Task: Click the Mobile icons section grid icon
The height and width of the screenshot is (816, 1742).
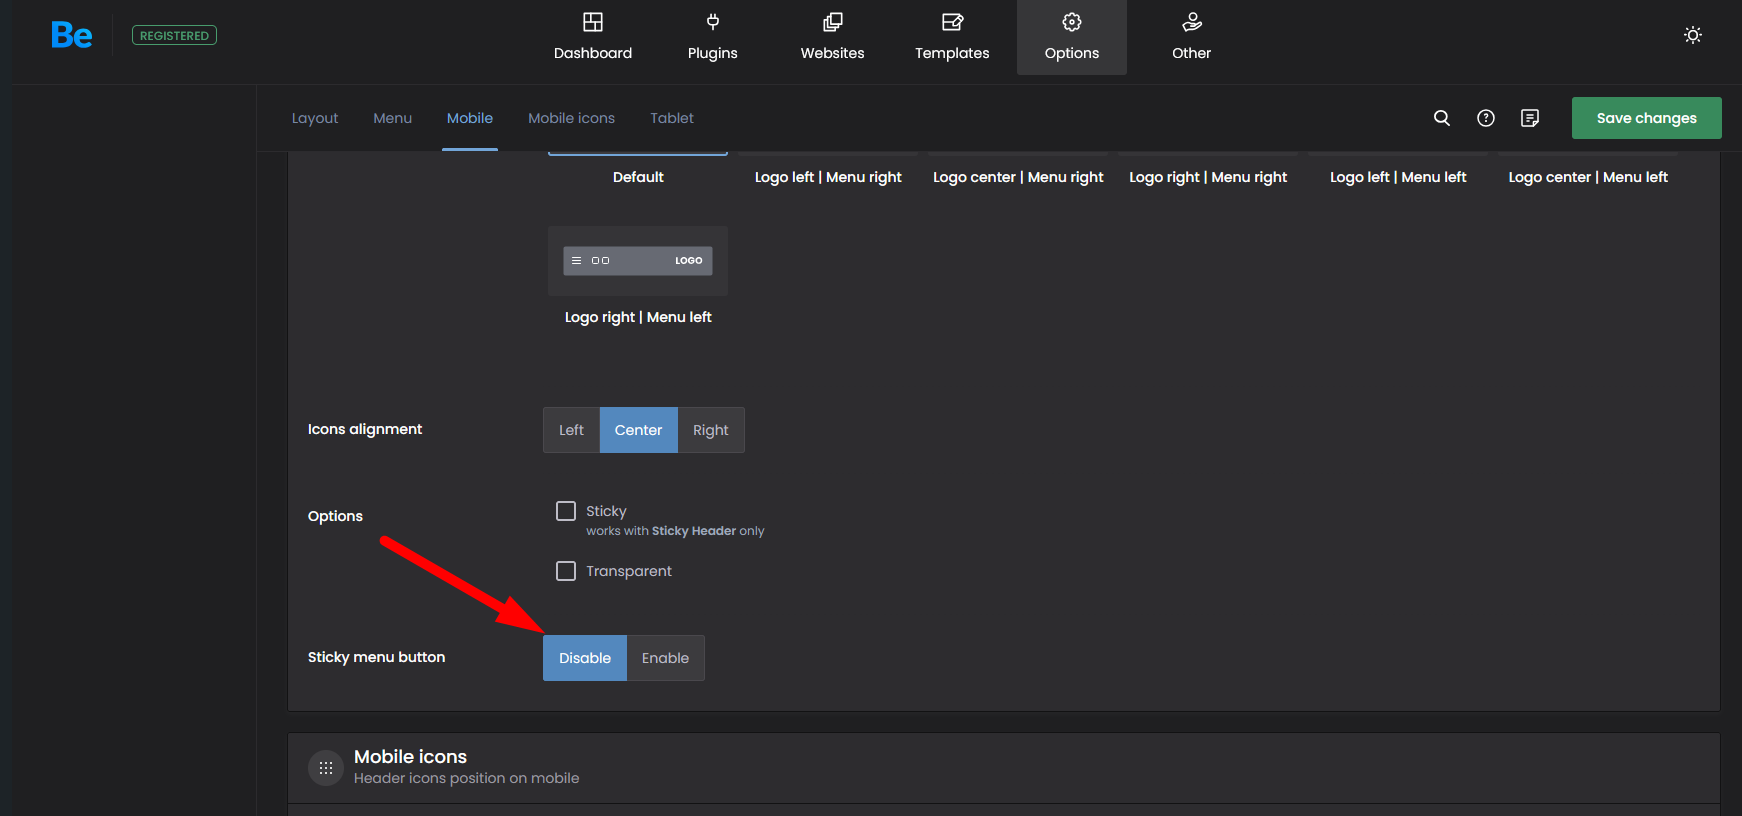Action: pos(326,768)
